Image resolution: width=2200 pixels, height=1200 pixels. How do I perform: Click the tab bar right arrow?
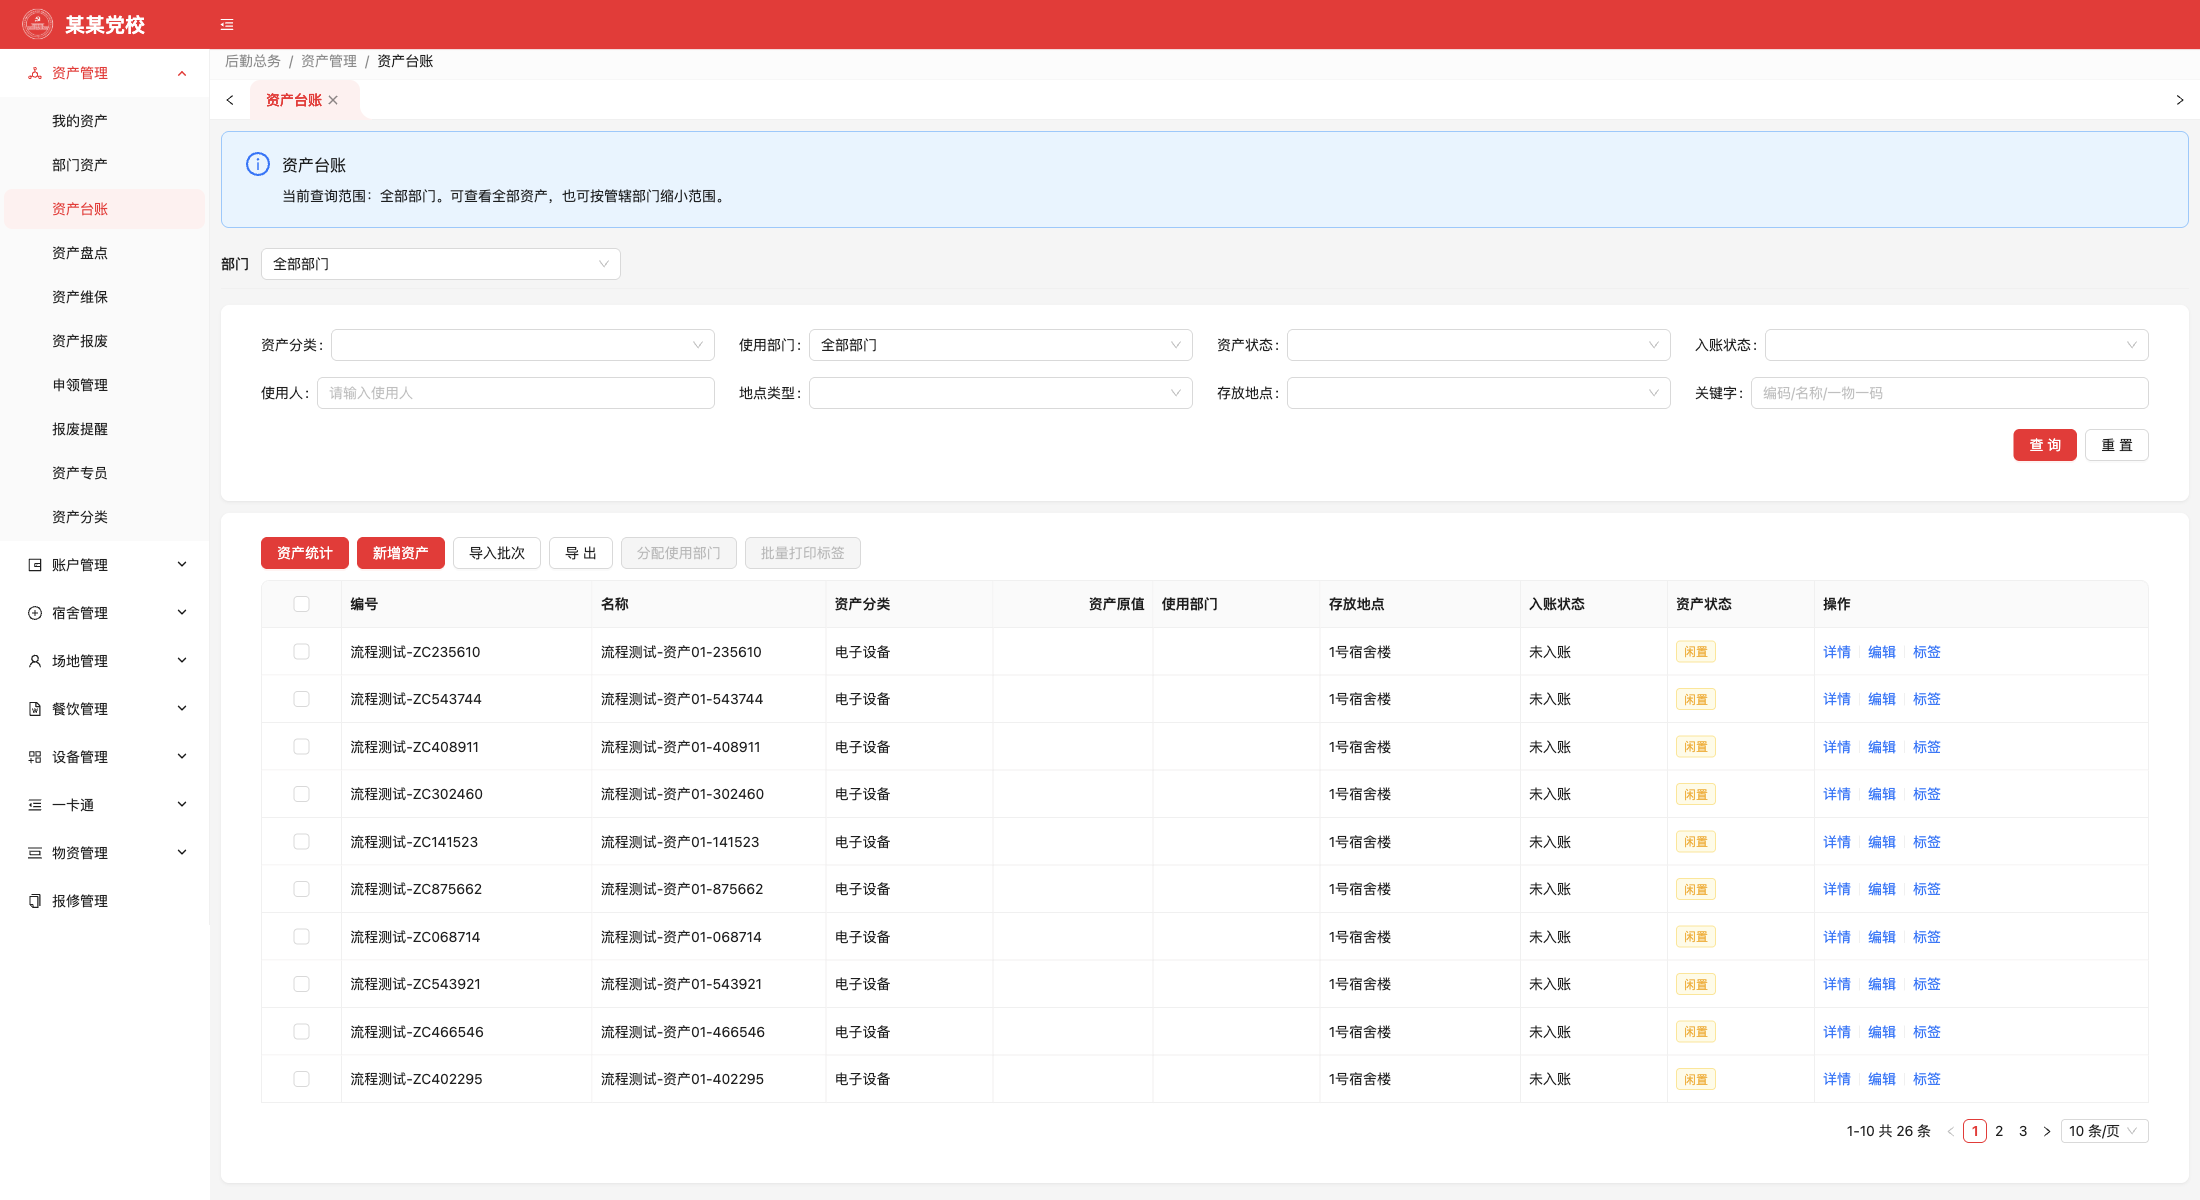point(2180,100)
